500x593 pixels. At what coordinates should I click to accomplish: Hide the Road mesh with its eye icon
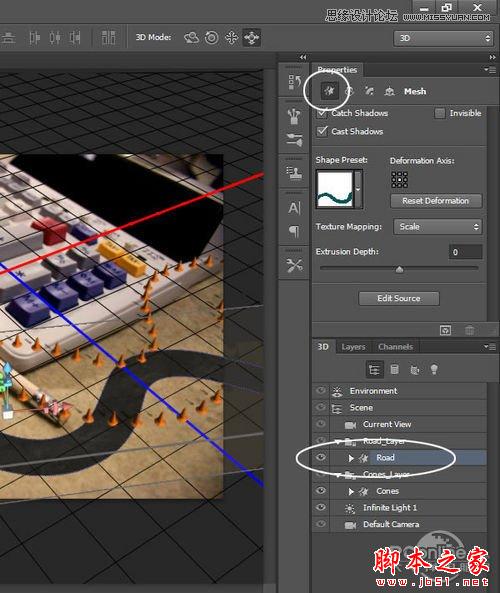coord(321,457)
